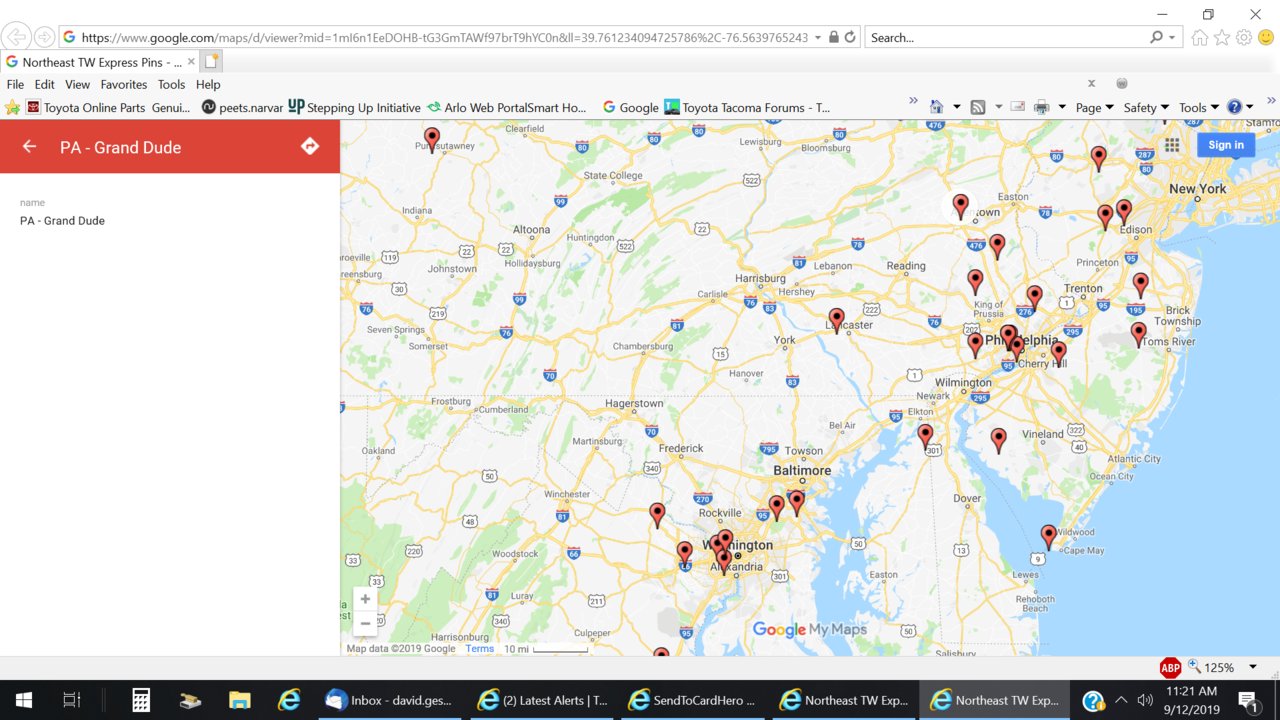
Task: Click the browser Forward button
Action: point(44,37)
